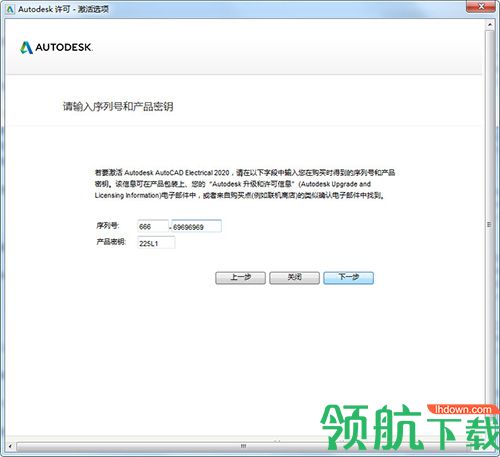Click the 上一步 (Back) button
The height and width of the screenshot is (457, 500).
click(x=240, y=278)
